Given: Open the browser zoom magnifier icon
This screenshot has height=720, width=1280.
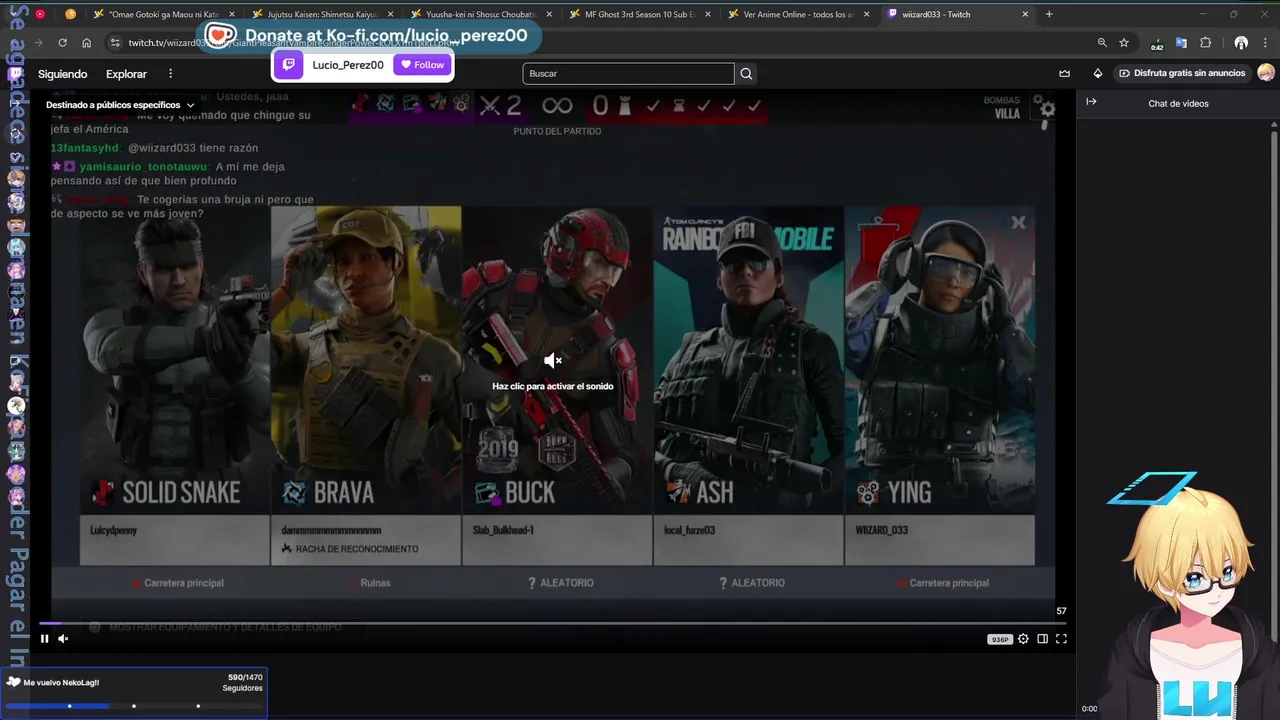Looking at the screenshot, I should click(x=1102, y=43).
